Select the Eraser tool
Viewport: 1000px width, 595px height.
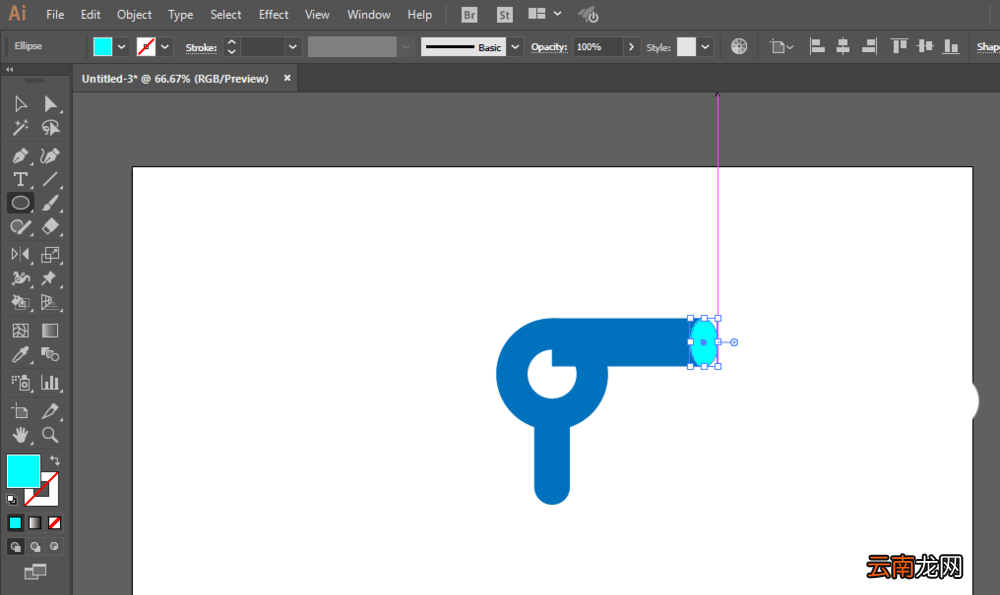[50, 227]
